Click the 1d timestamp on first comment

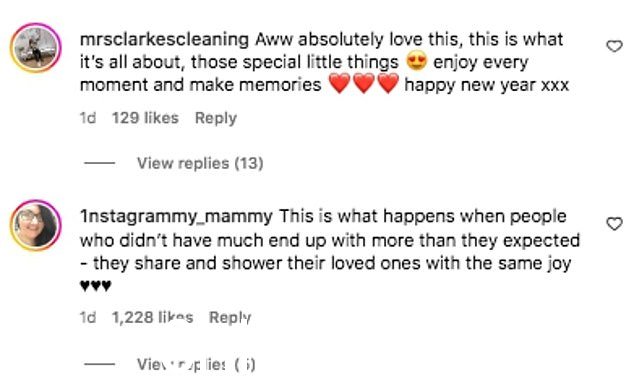point(88,118)
